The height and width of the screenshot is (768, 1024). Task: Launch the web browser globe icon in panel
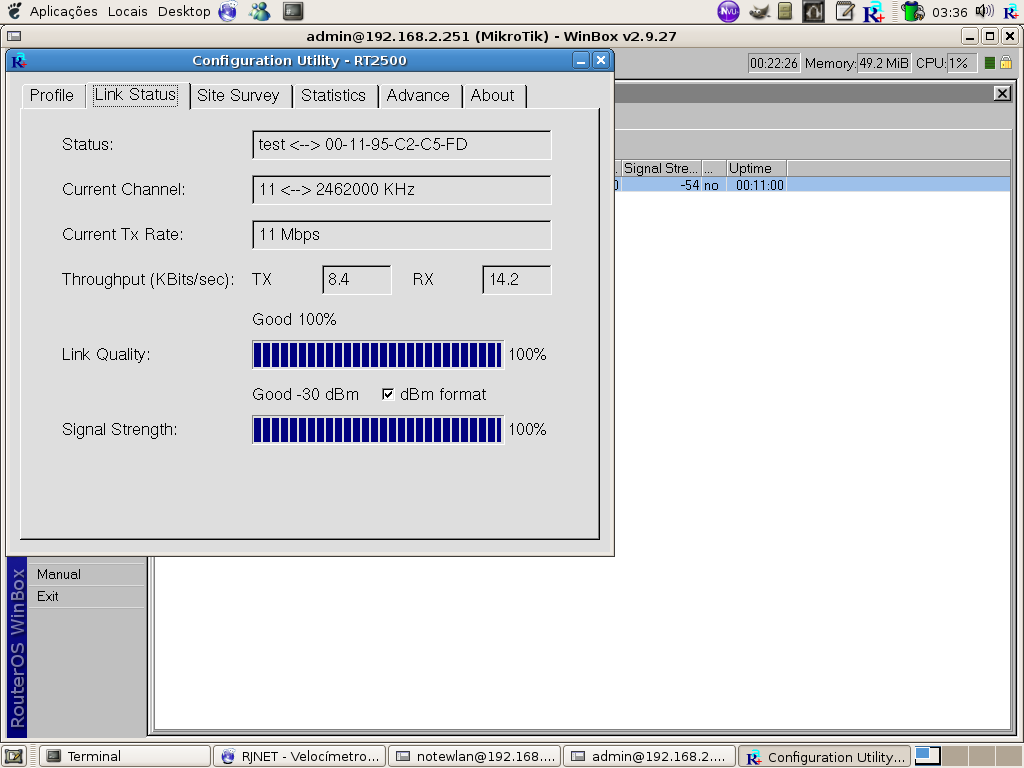(228, 11)
